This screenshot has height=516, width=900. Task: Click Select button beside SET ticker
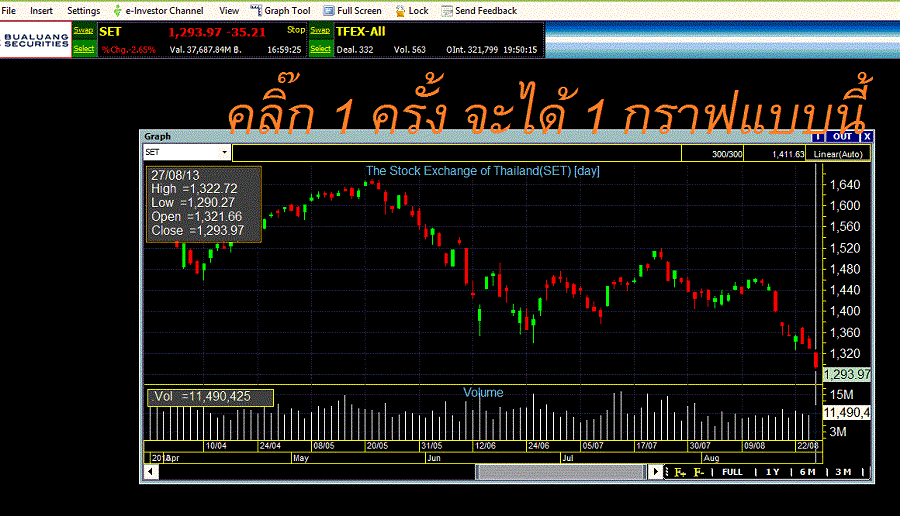point(84,49)
